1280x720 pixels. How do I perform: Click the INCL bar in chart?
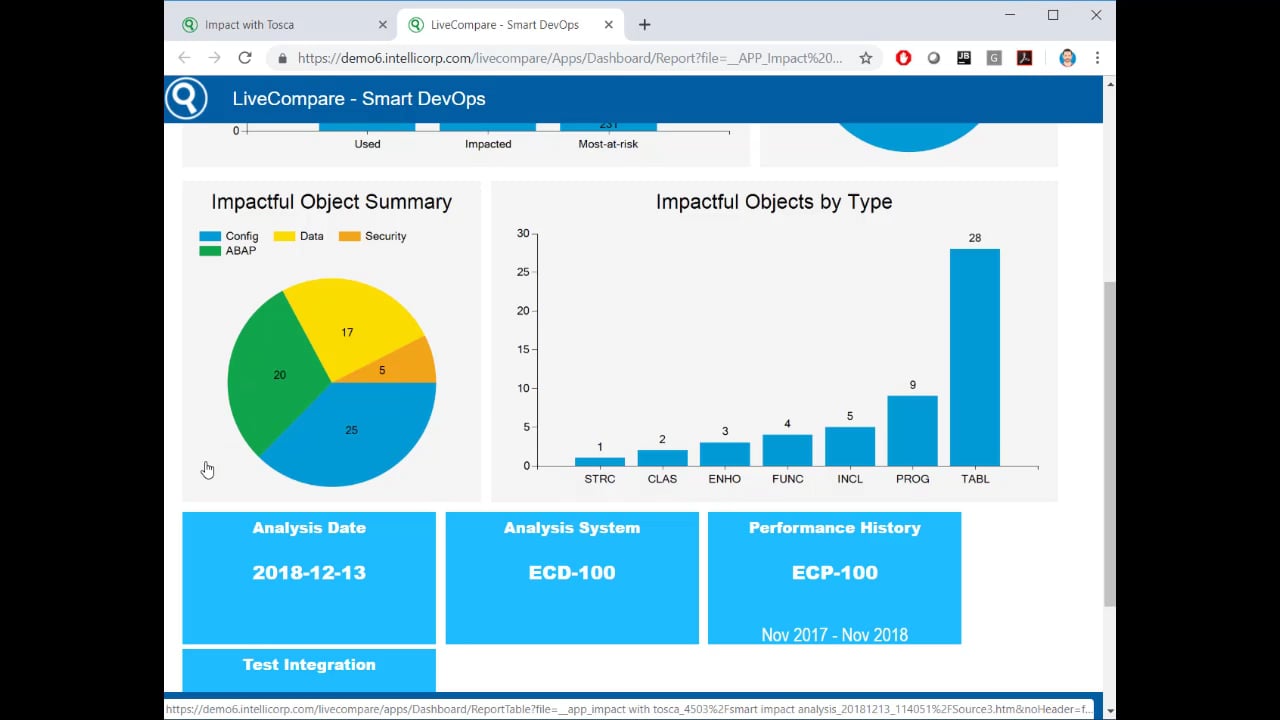point(850,446)
